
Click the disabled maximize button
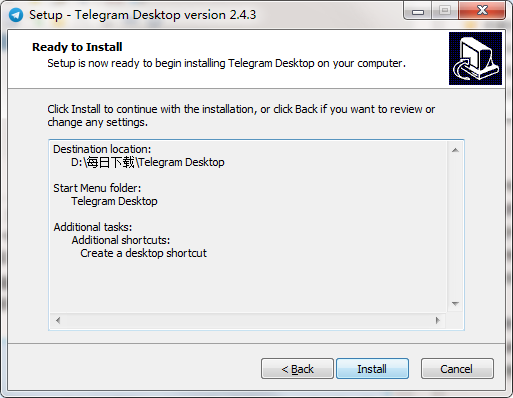tap(445, 11)
